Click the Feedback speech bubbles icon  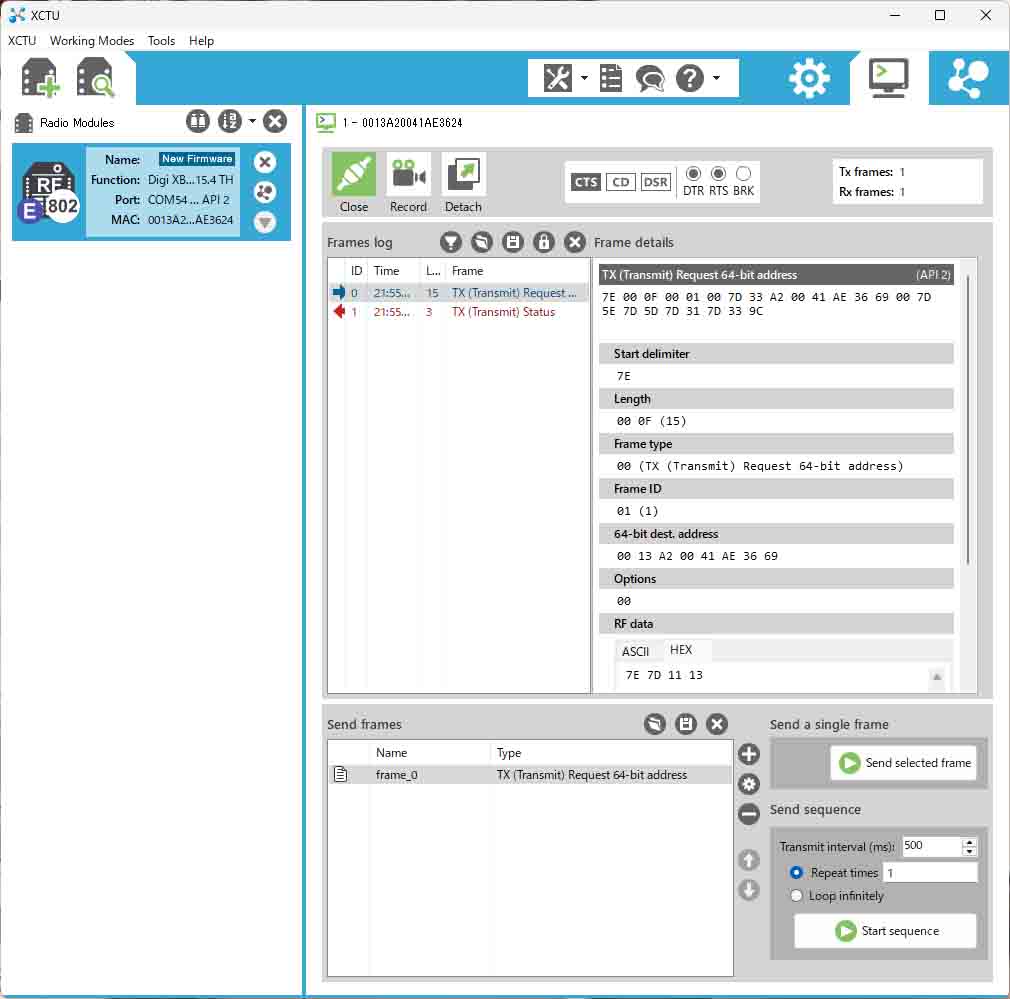[649, 79]
